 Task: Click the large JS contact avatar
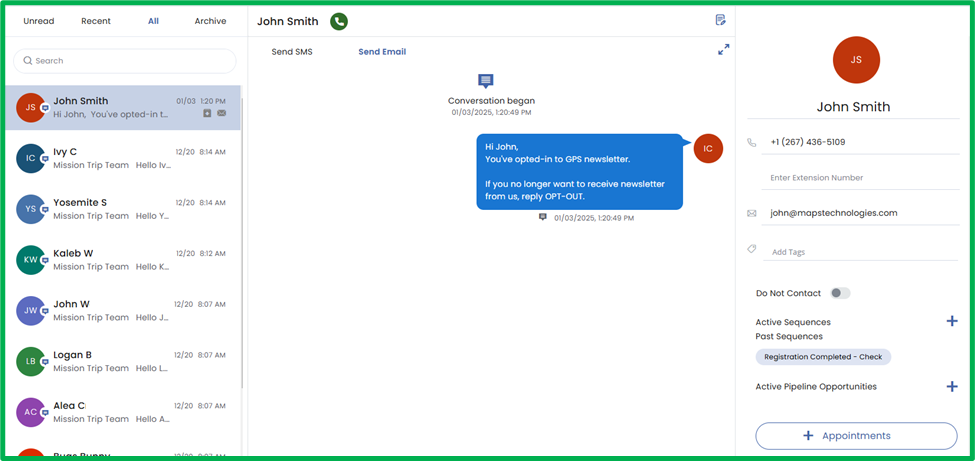(x=856, y=60)
